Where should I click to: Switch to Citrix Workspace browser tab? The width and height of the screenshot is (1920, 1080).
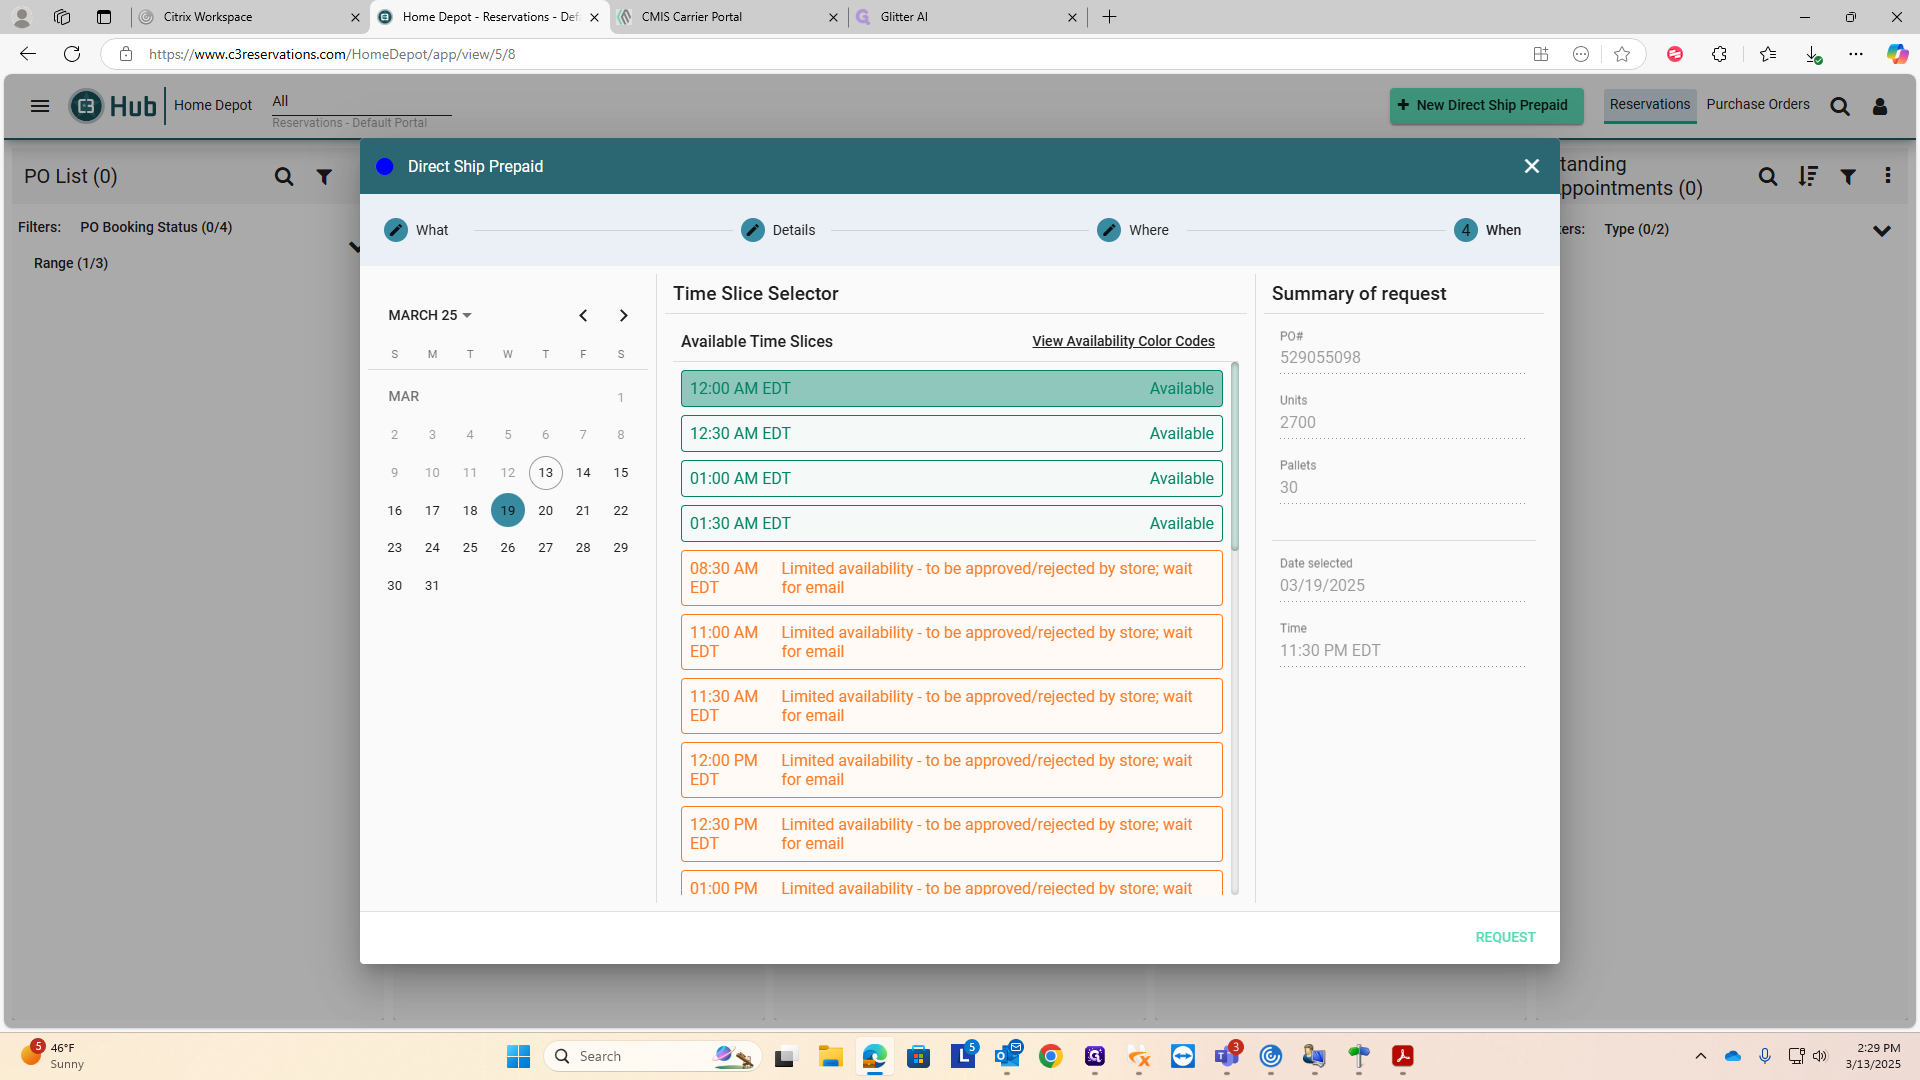249,17
